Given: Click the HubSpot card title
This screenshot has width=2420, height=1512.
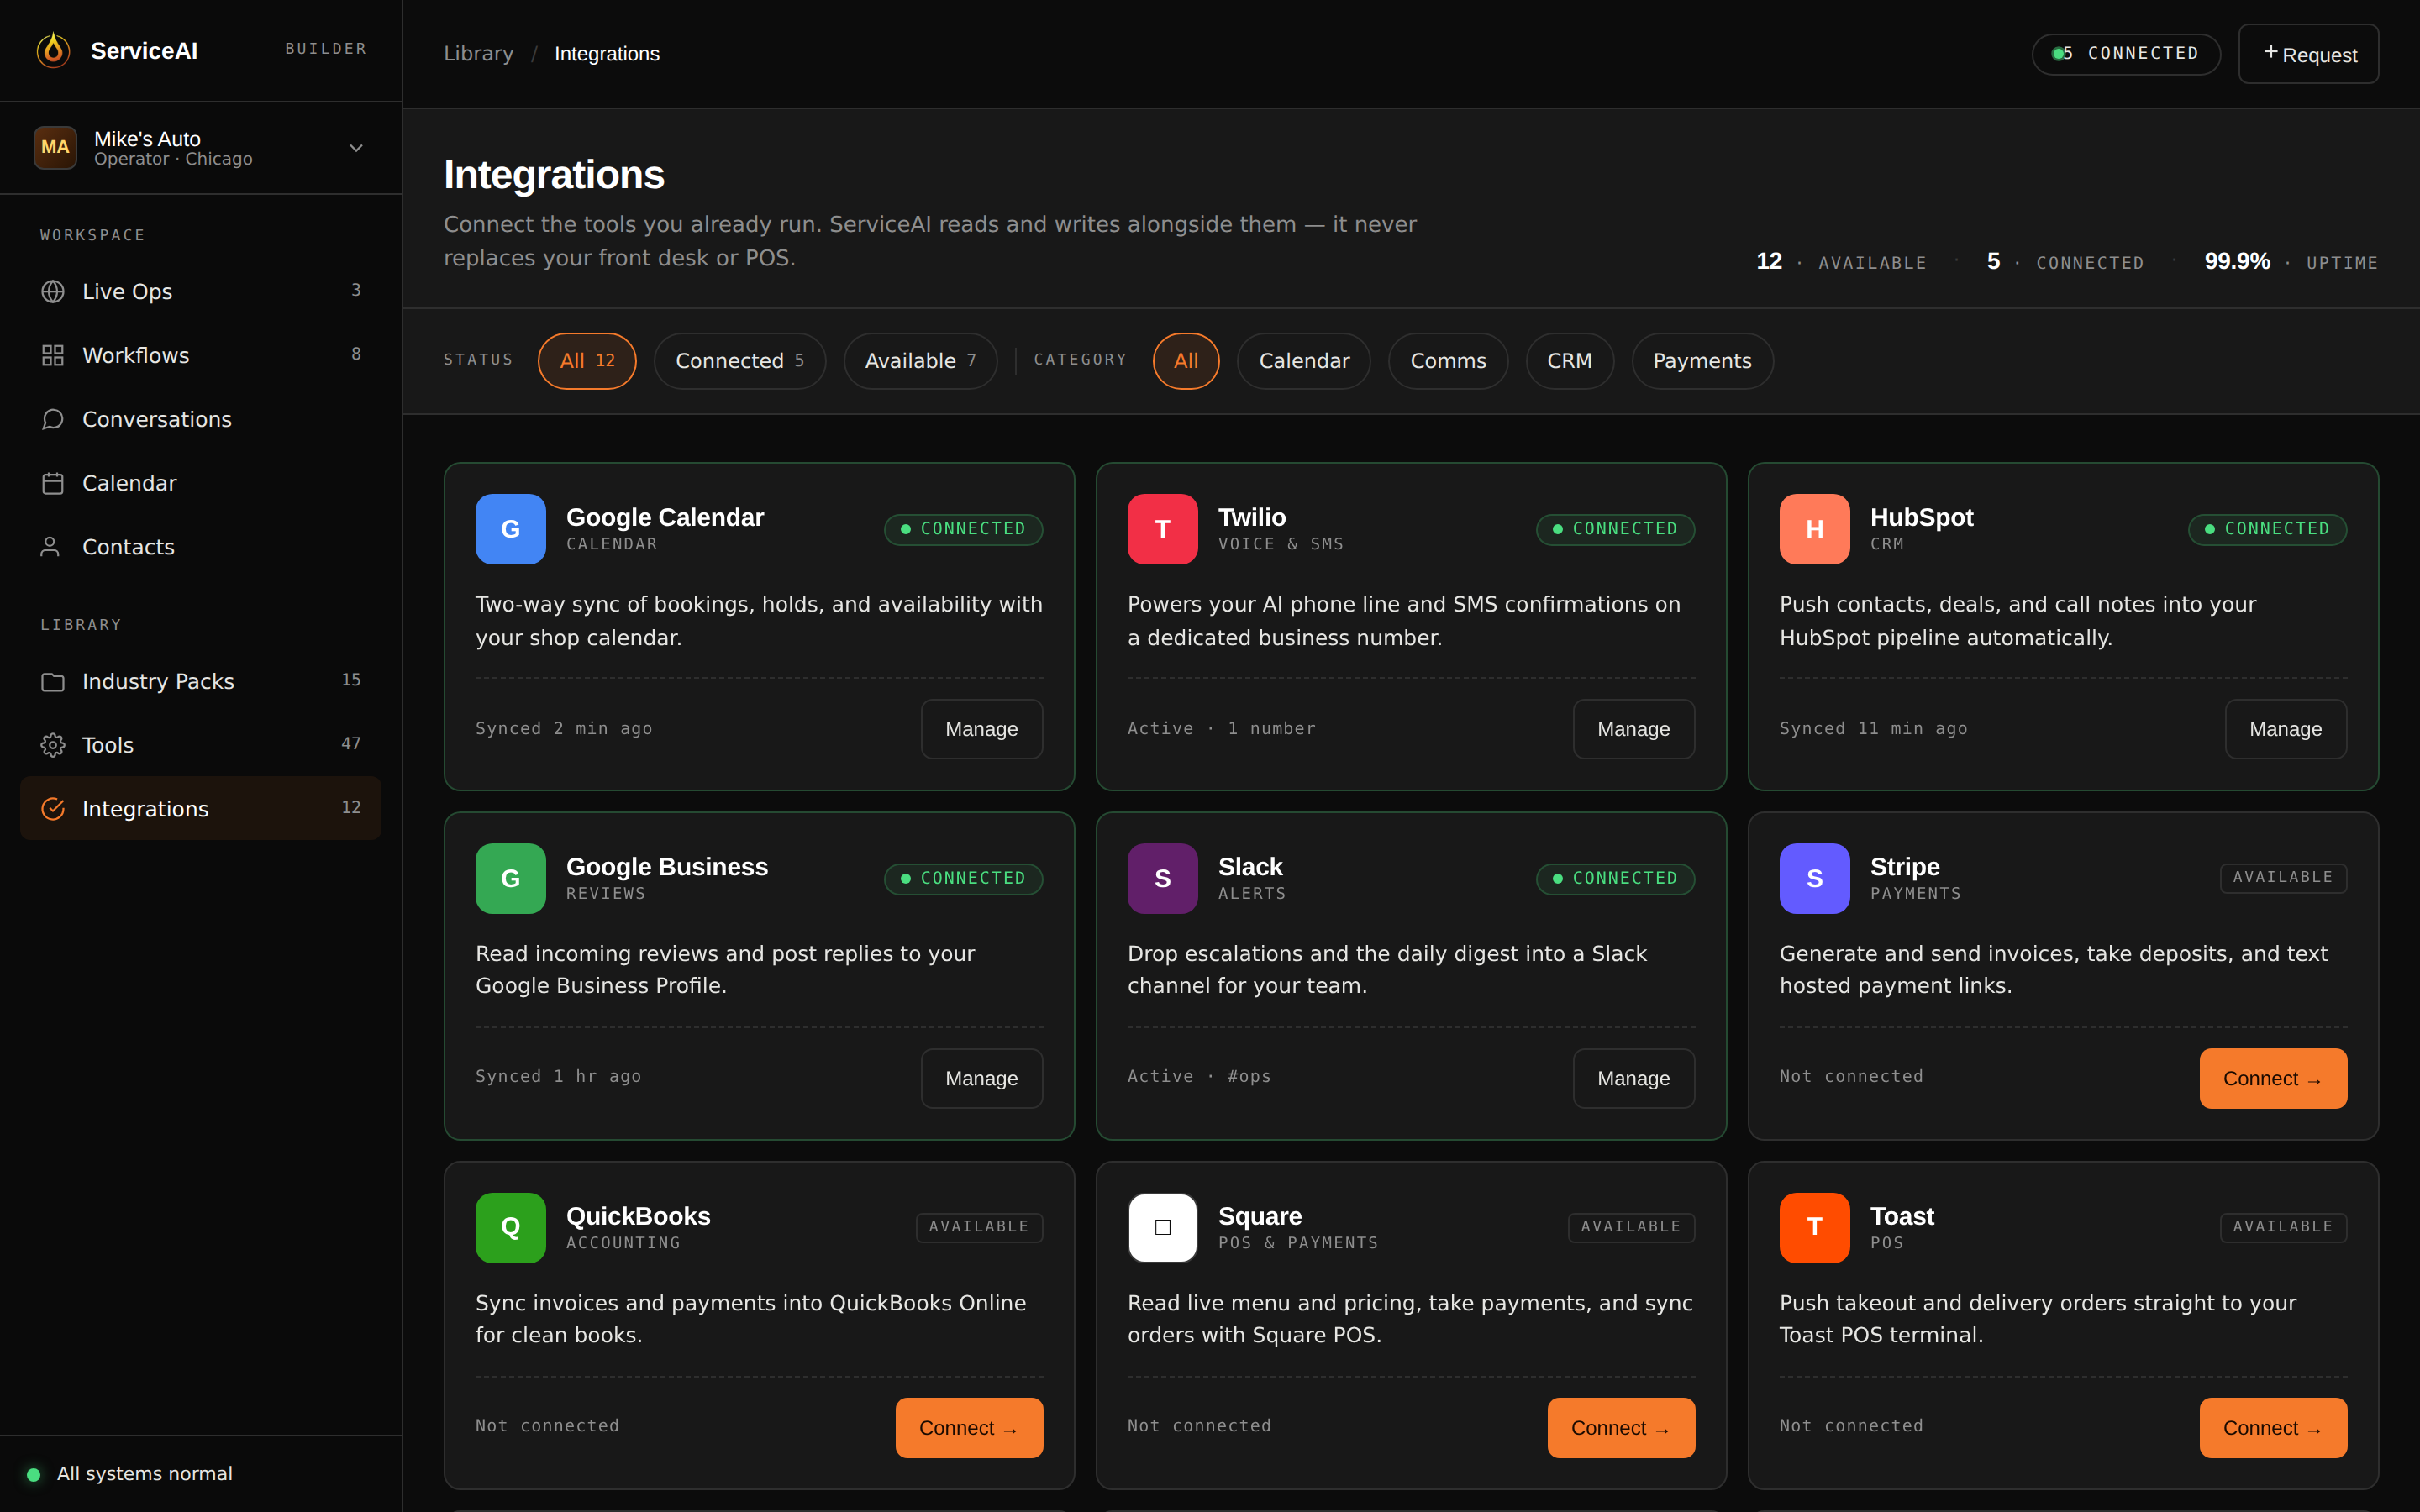Looking at the screenshot, I should [x=1921, y=517].
